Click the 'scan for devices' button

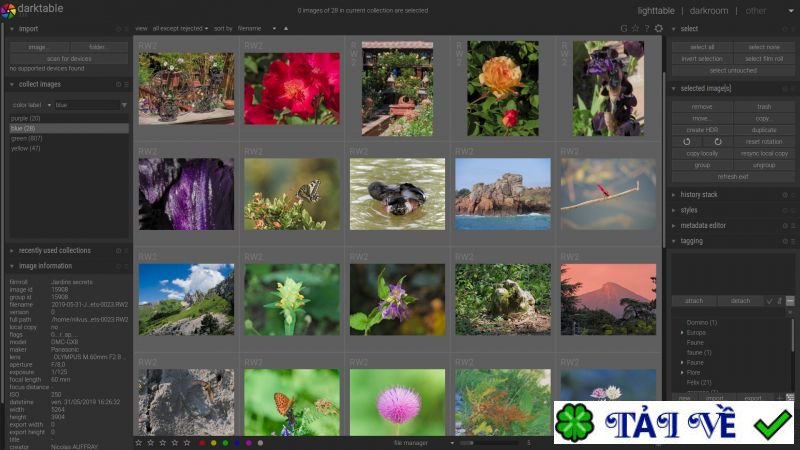point(67,58)
